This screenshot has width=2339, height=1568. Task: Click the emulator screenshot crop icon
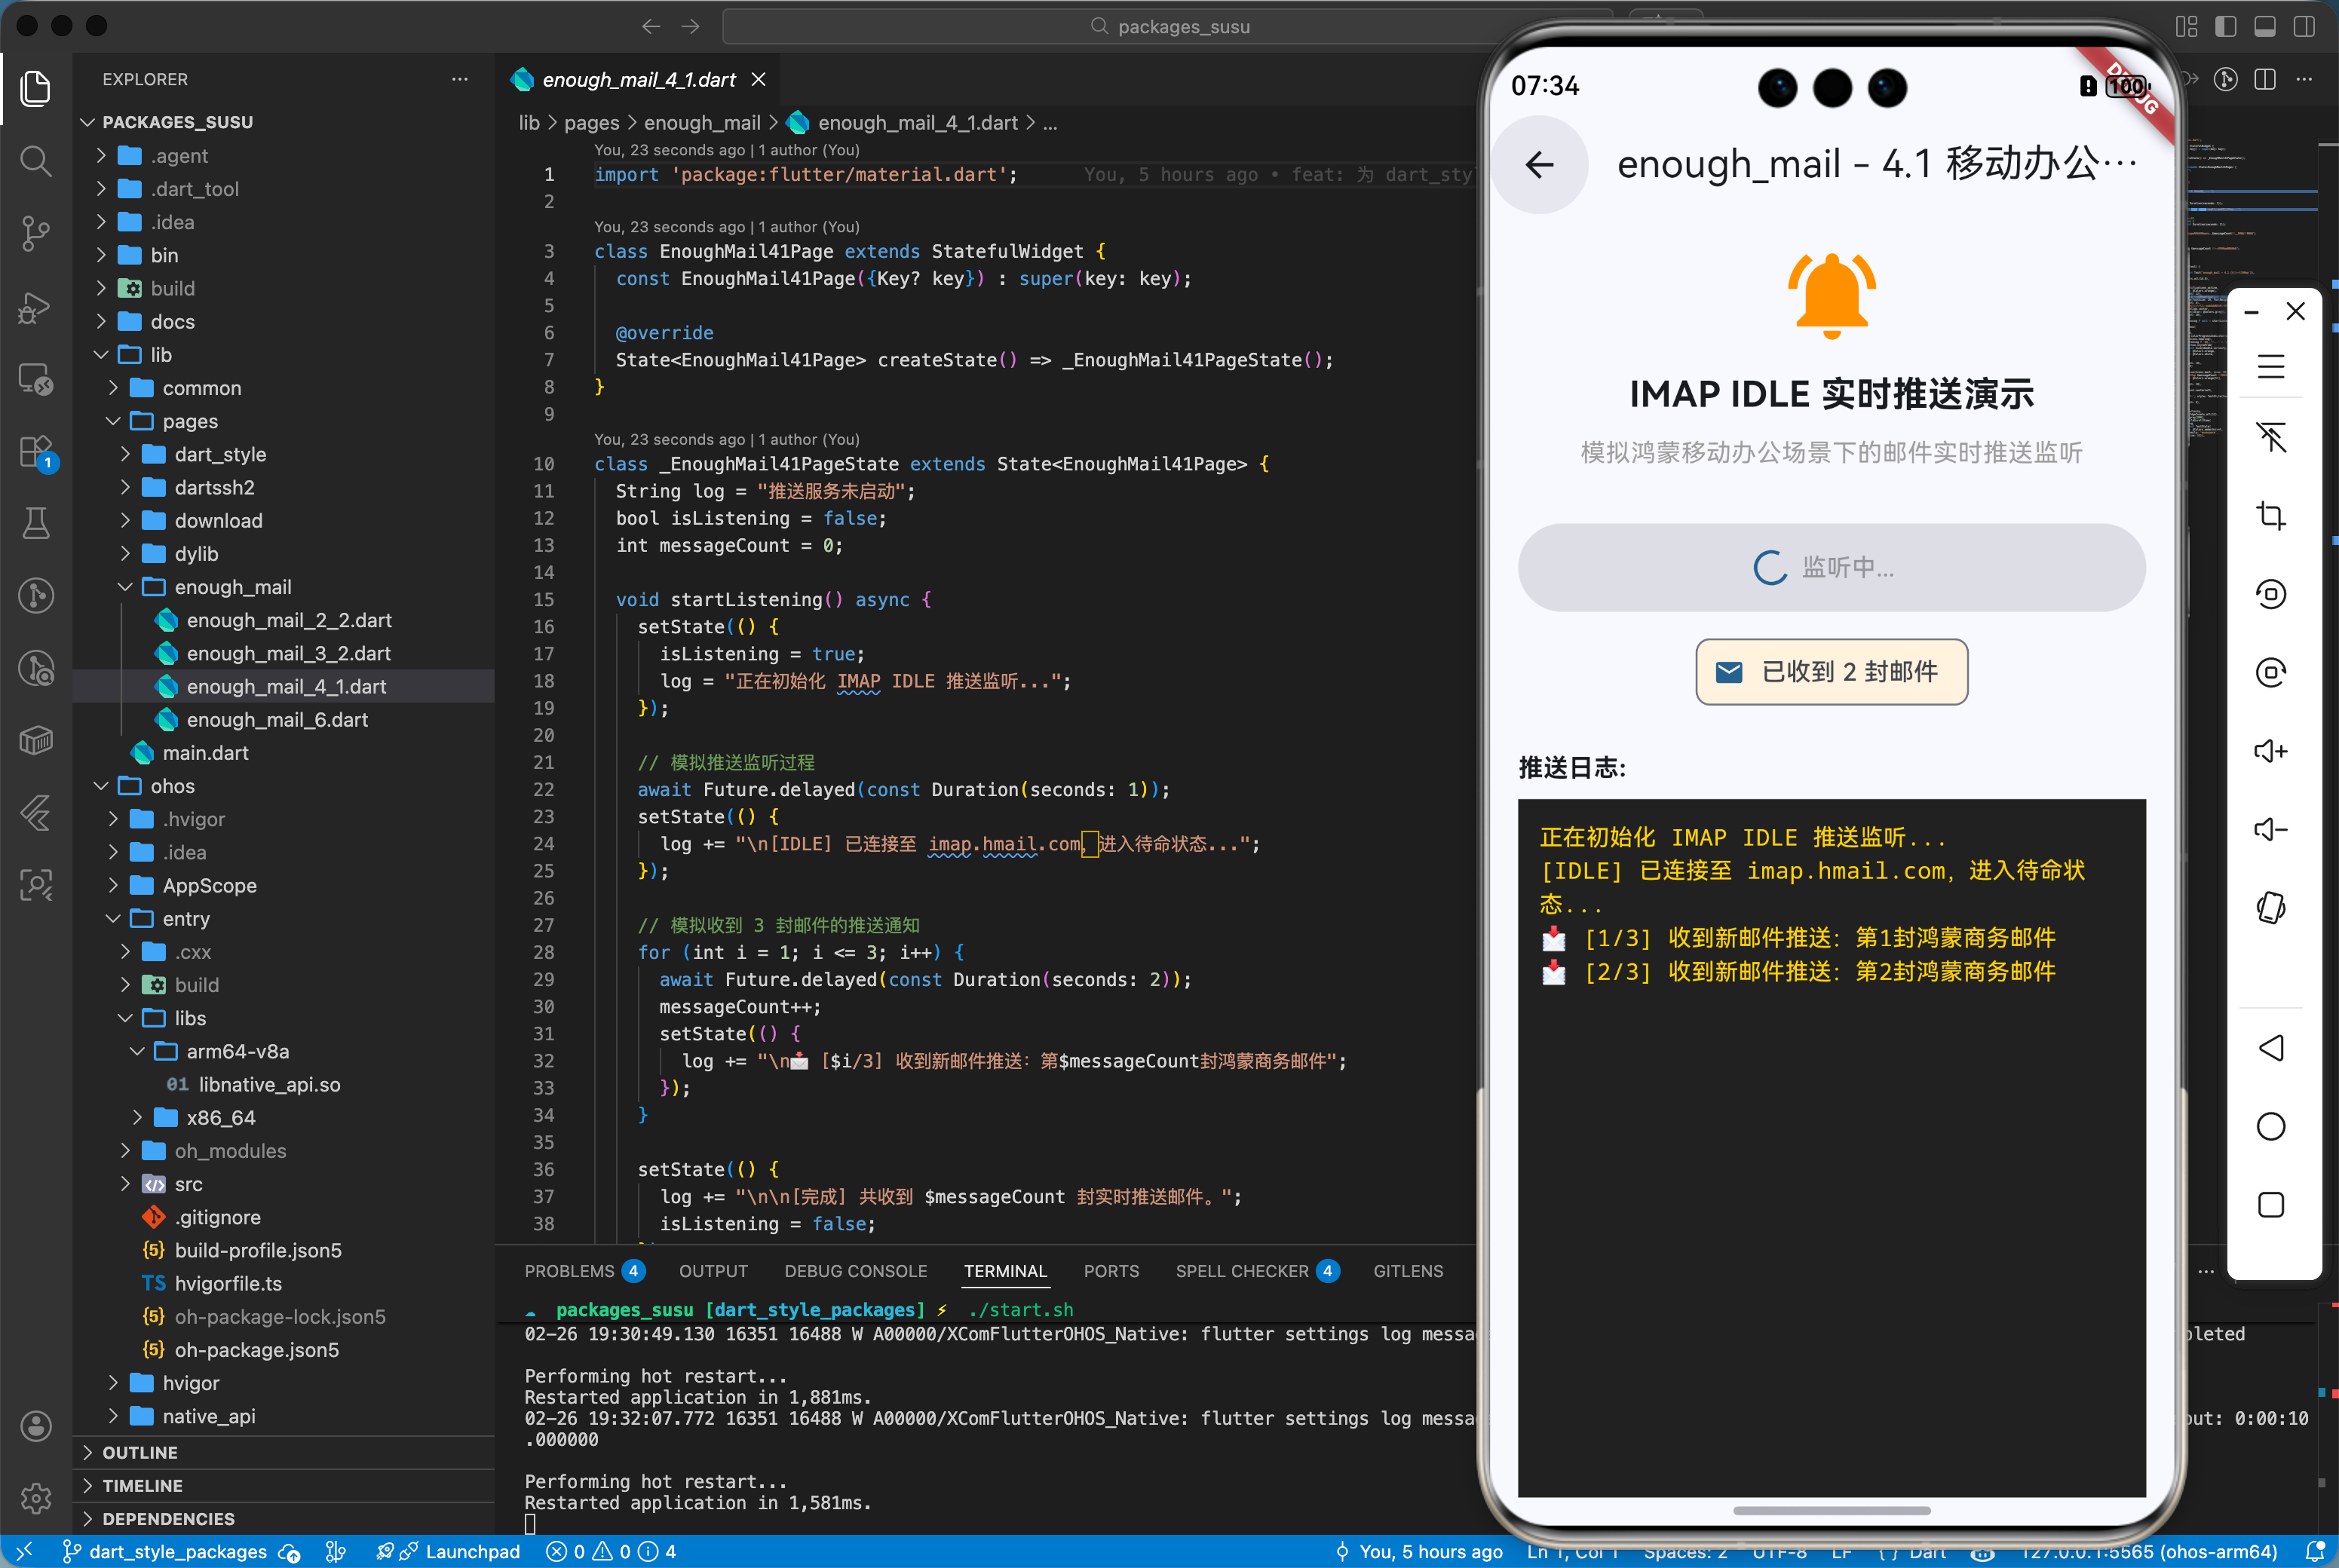click(2270, 515)
